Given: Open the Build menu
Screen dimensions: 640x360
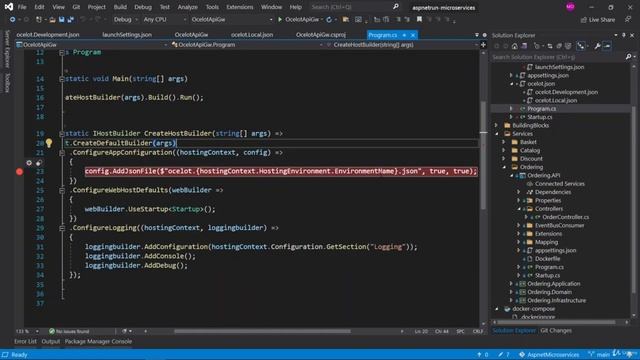Looking at the screenshot, I should click(x=120, y=7).
